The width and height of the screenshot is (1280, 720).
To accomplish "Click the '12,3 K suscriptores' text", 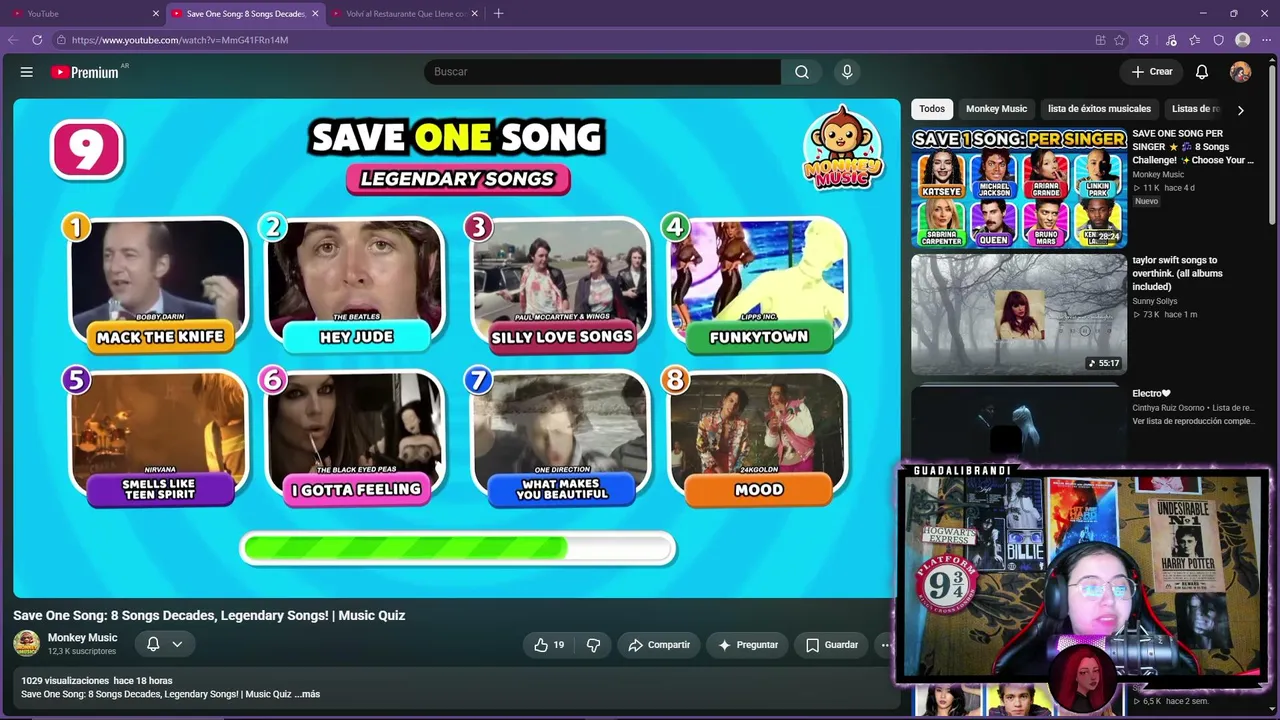I will (x=82, y=652).
